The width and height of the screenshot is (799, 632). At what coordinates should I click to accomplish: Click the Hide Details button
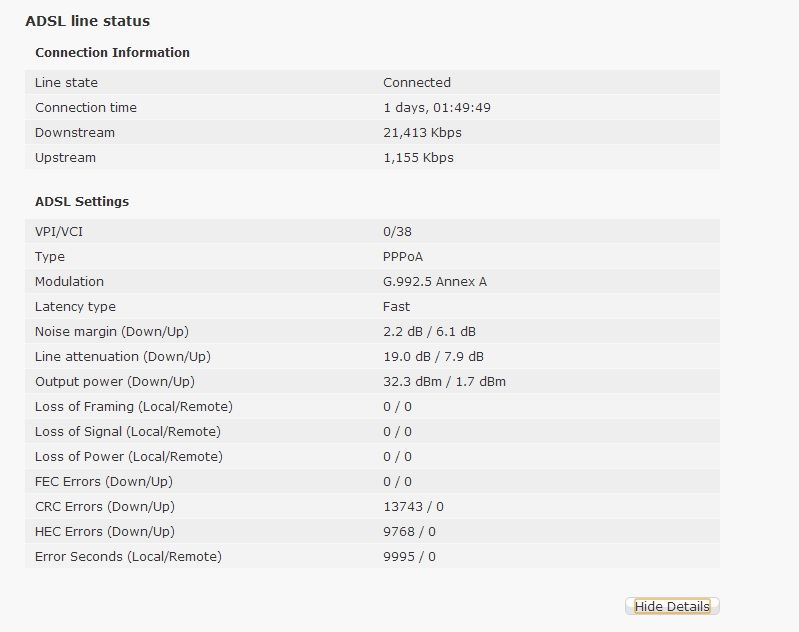(x=672, y=606)
